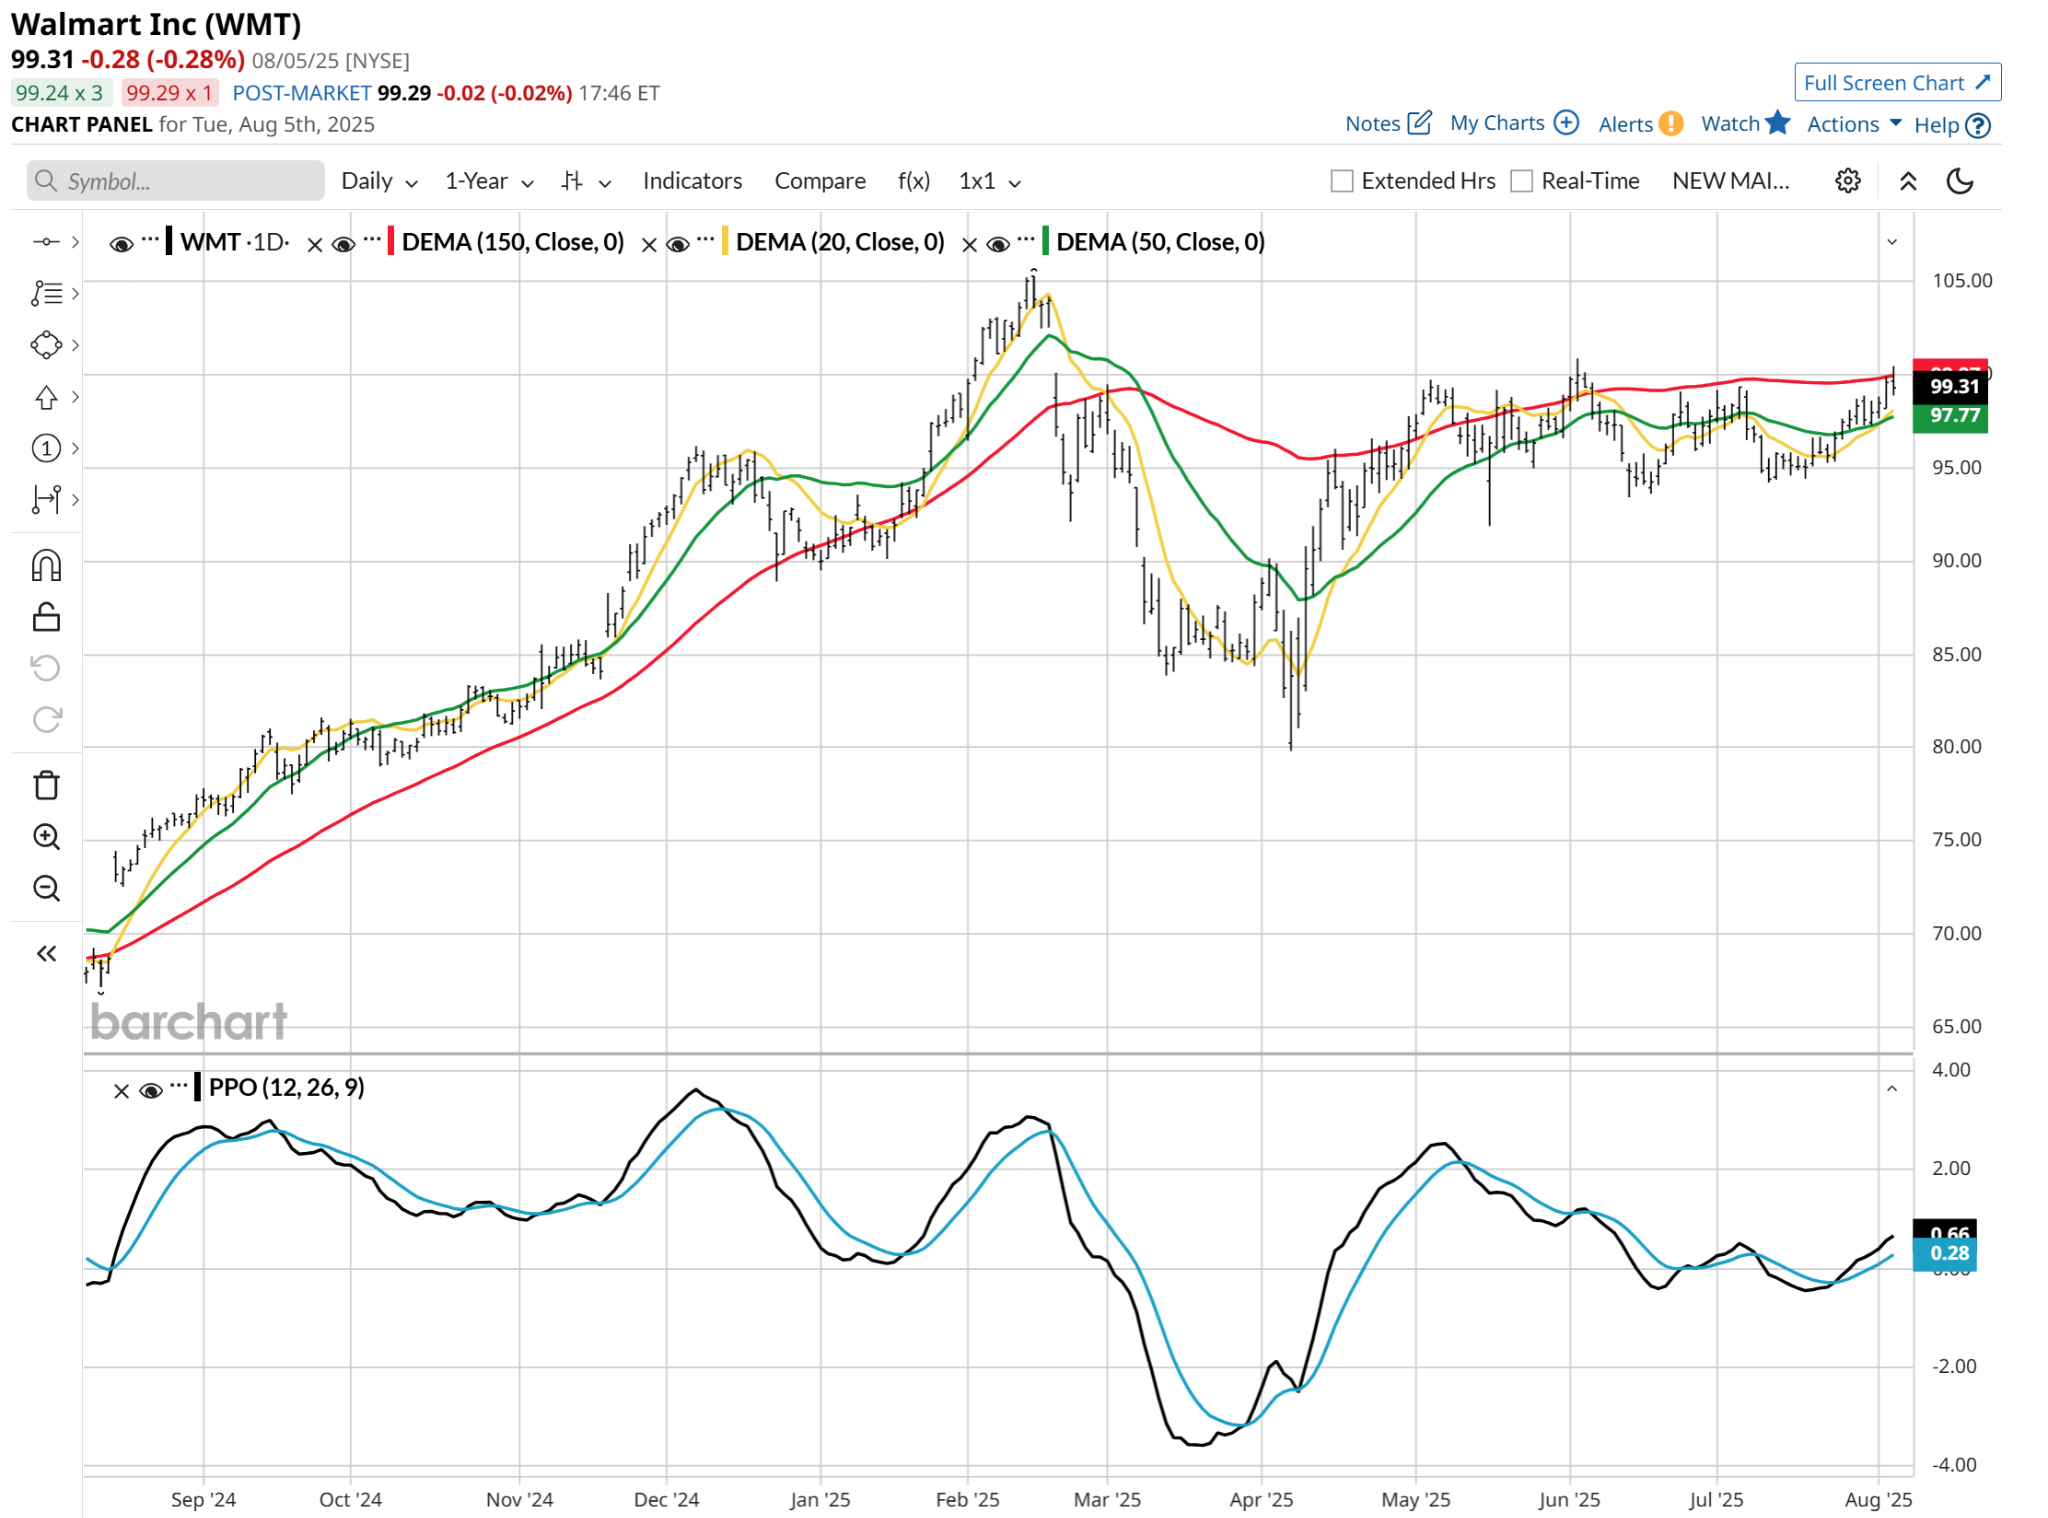
Task: Open the Compare menu
Action: coord(820,181)
